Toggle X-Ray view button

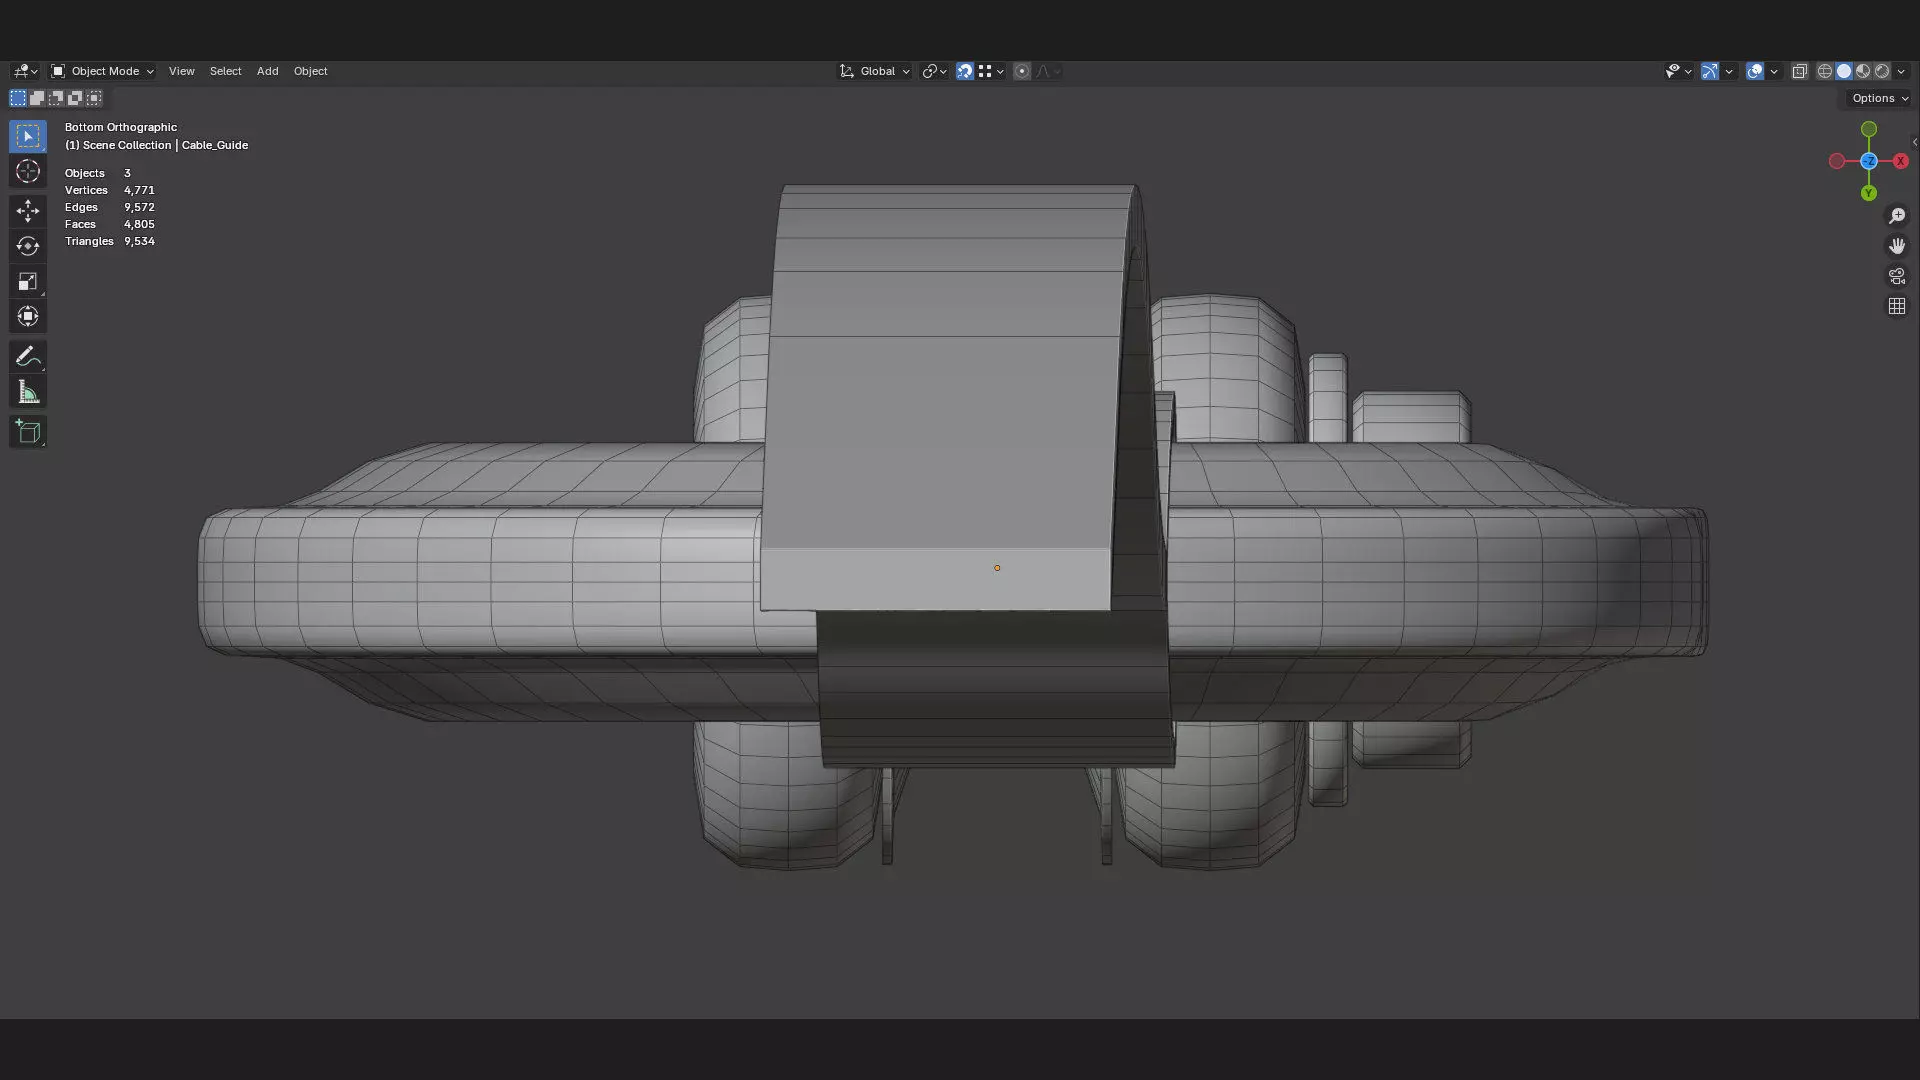(1800, 71)
